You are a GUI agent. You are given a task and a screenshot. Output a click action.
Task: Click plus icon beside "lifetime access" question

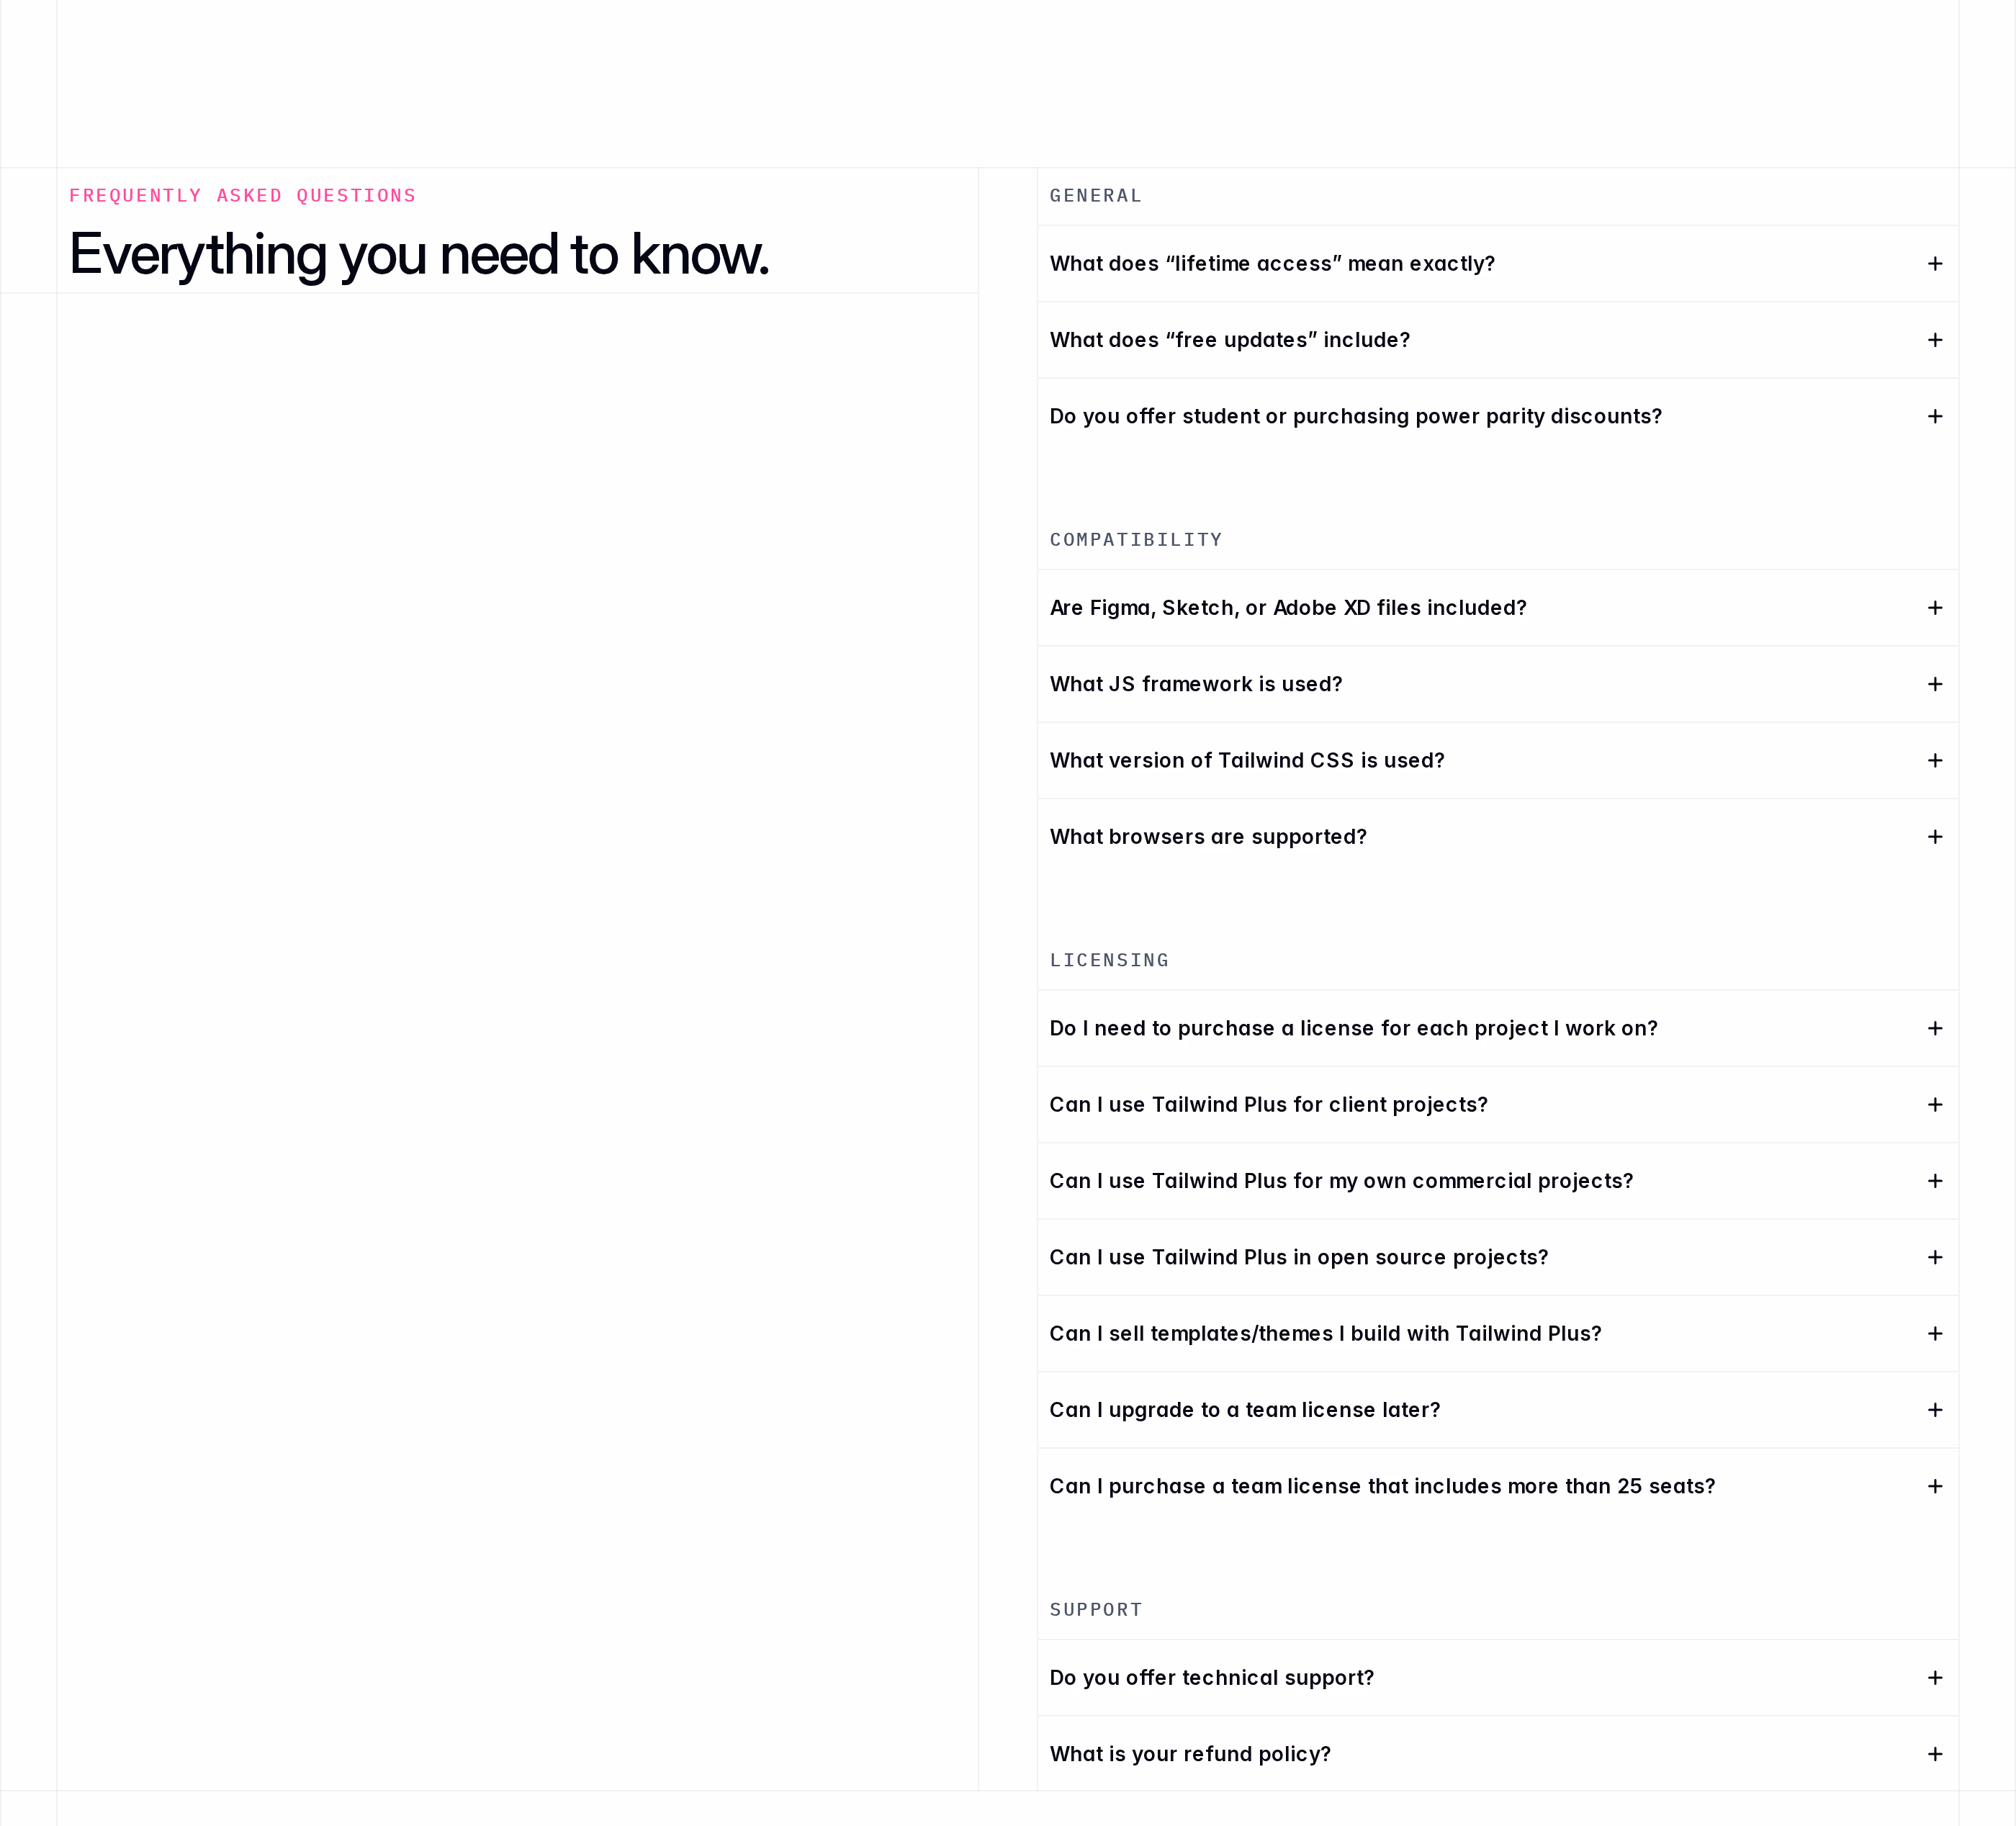pyautogui.click(x=1934, y=264)
